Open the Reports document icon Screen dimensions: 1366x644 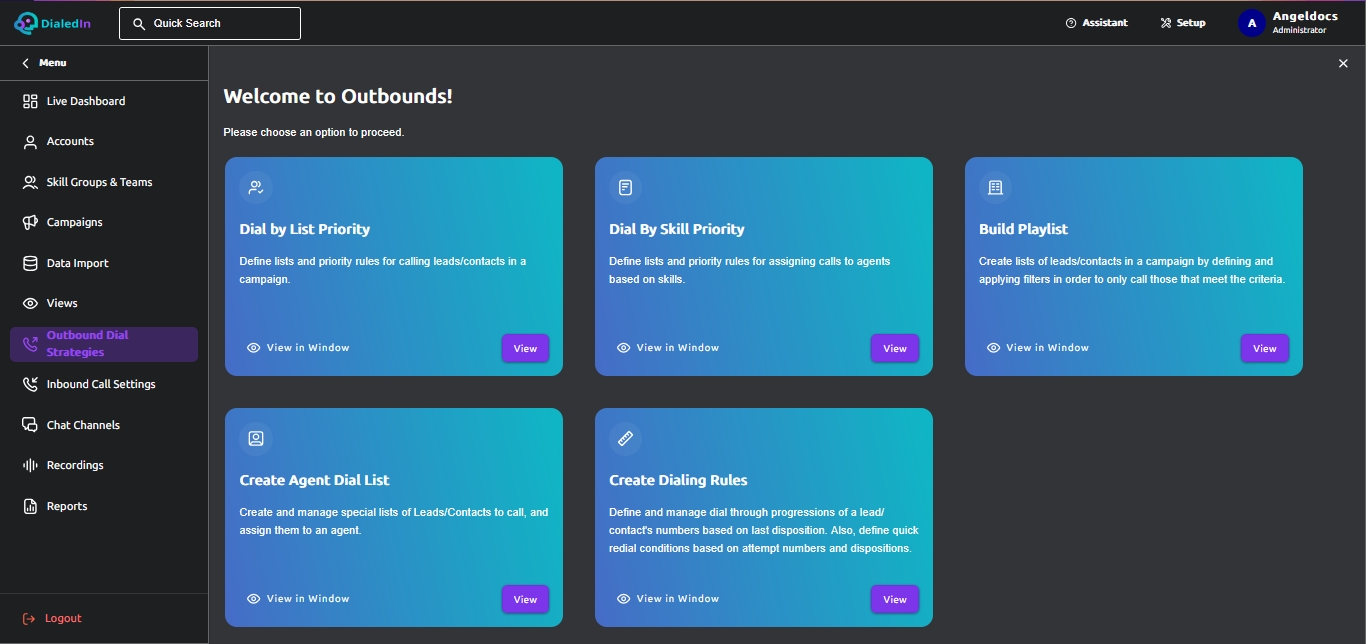coord(30,506)
